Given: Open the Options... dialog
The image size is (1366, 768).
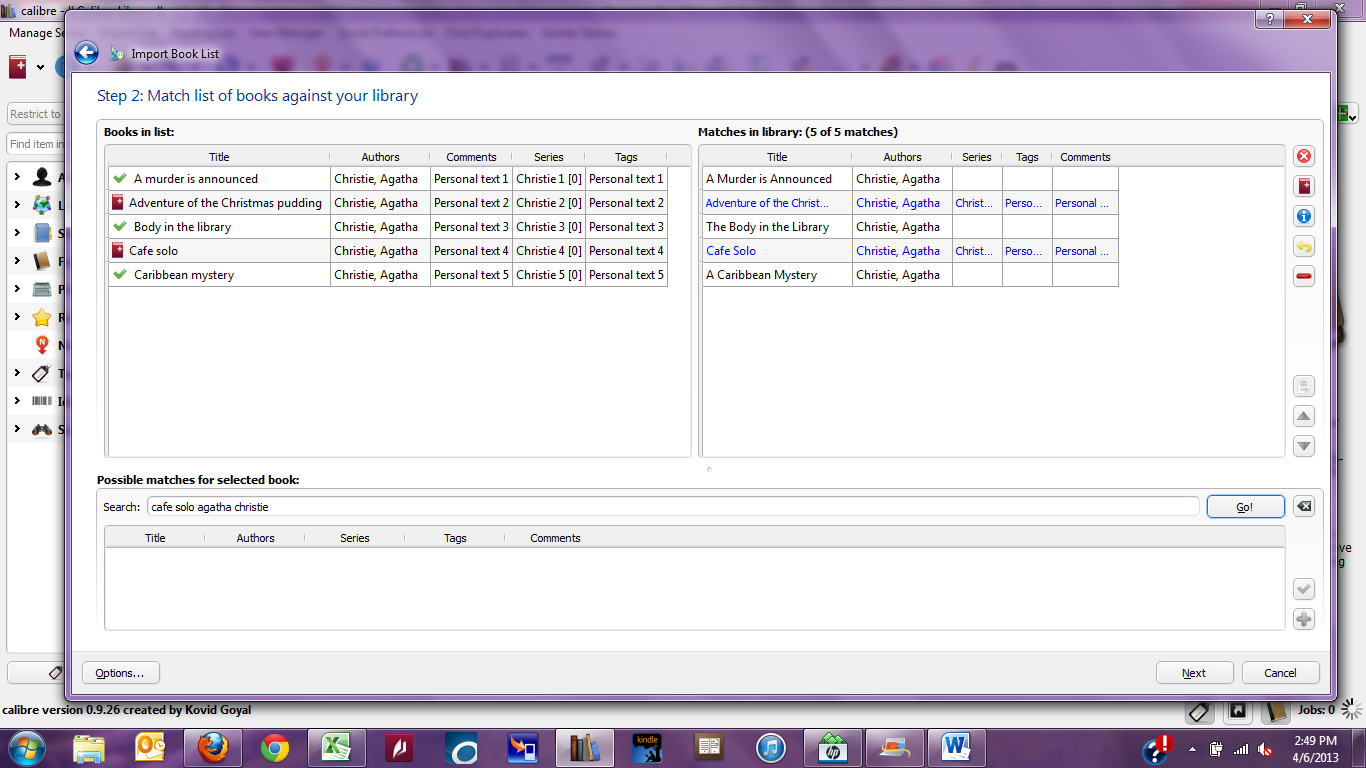Looking at the screenshot, I should [x=120, y=673].
